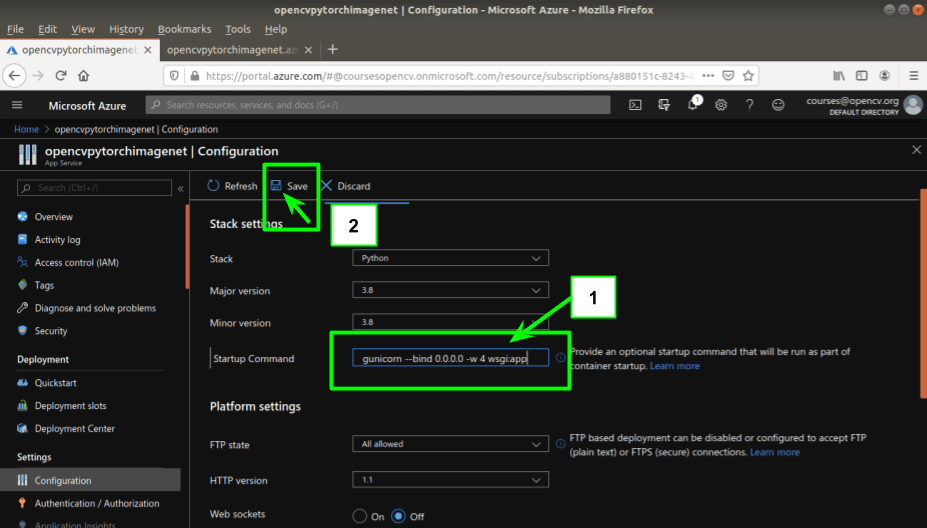The height and width of the screenshot is (528, 927).
Task: Open the courses@opencv.org account avatar
Action: (x=913, y=105)
